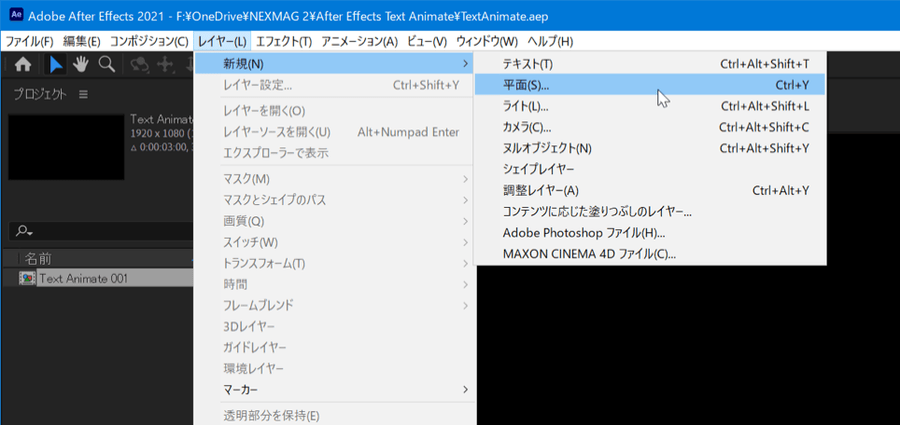Image resolution: width=900 pixels, height=425 pixels.
Task: Click the 透明部分を保持(E) entry
Action: (334, 415)
